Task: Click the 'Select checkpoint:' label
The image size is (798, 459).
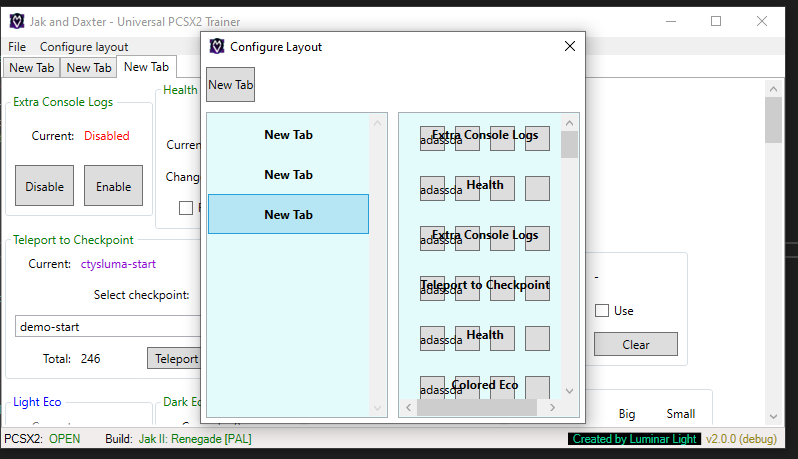Action: 141,295
